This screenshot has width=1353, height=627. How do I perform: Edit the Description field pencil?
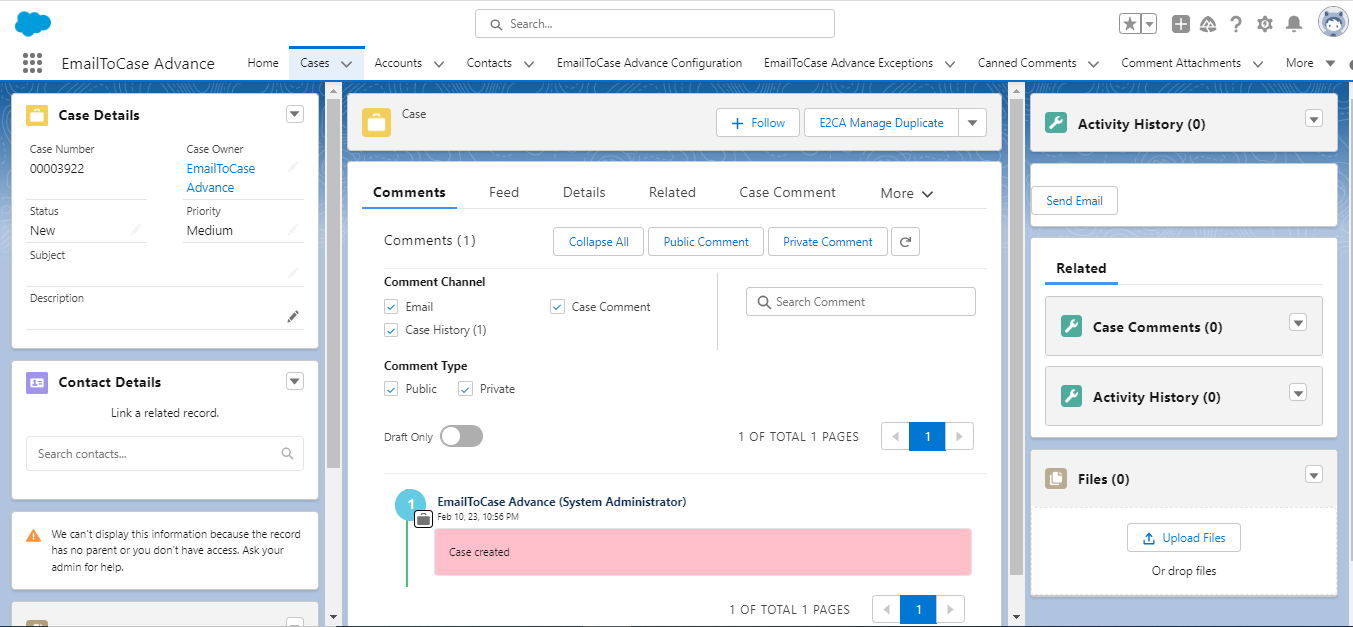293,316
